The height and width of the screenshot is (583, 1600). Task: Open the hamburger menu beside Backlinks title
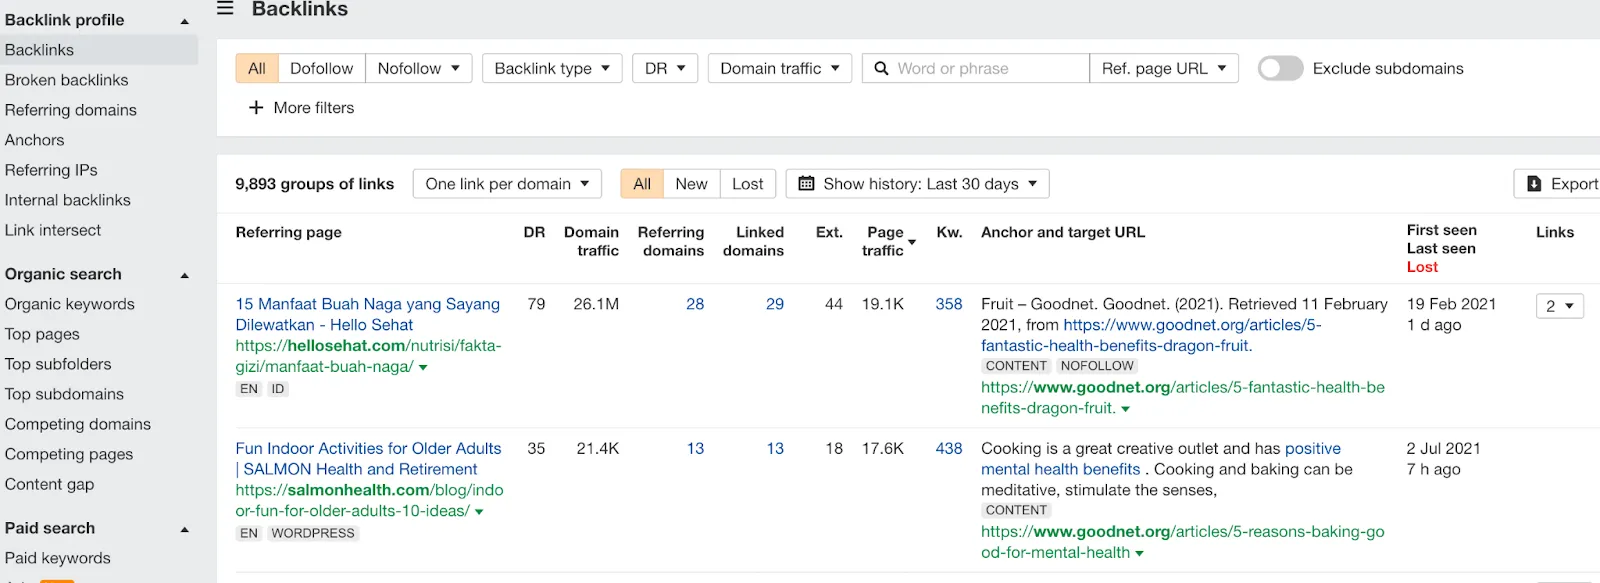click(225, 8)
